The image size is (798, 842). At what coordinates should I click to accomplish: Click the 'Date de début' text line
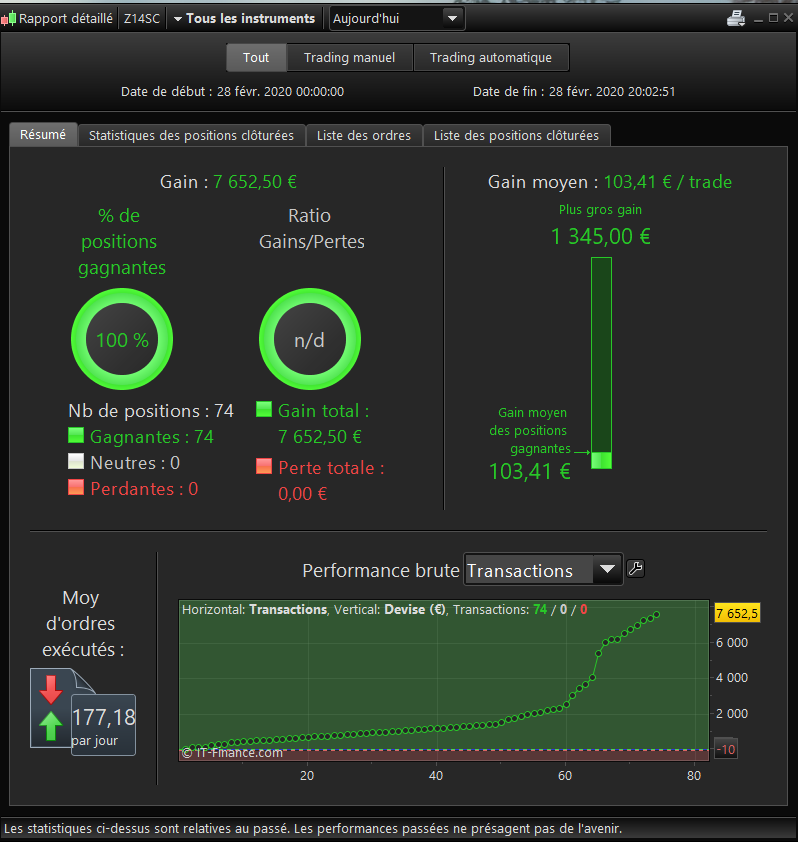[233, 92]
